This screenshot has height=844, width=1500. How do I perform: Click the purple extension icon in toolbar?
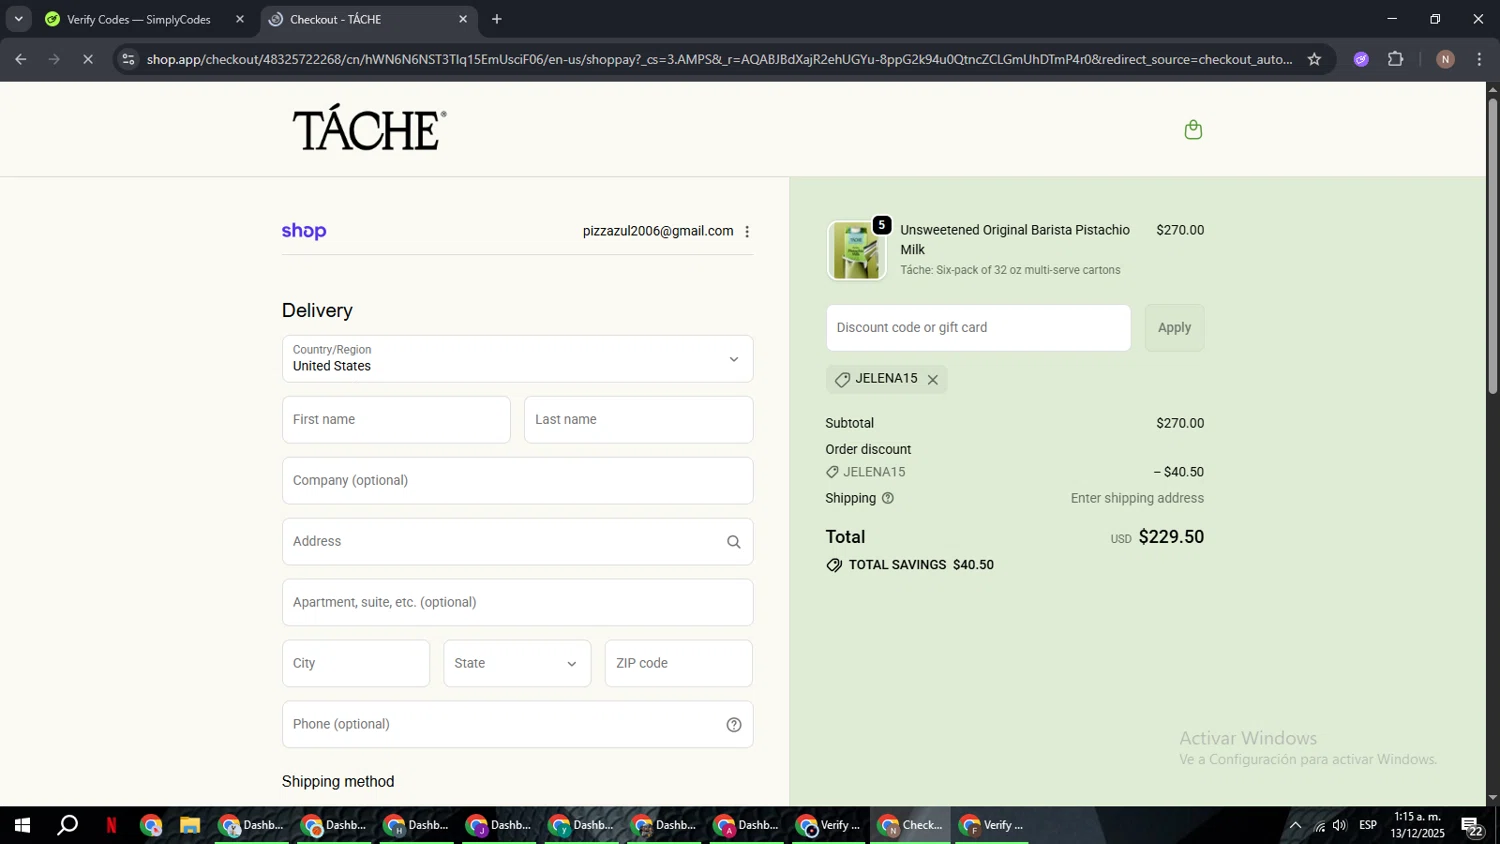point(1361,59)
